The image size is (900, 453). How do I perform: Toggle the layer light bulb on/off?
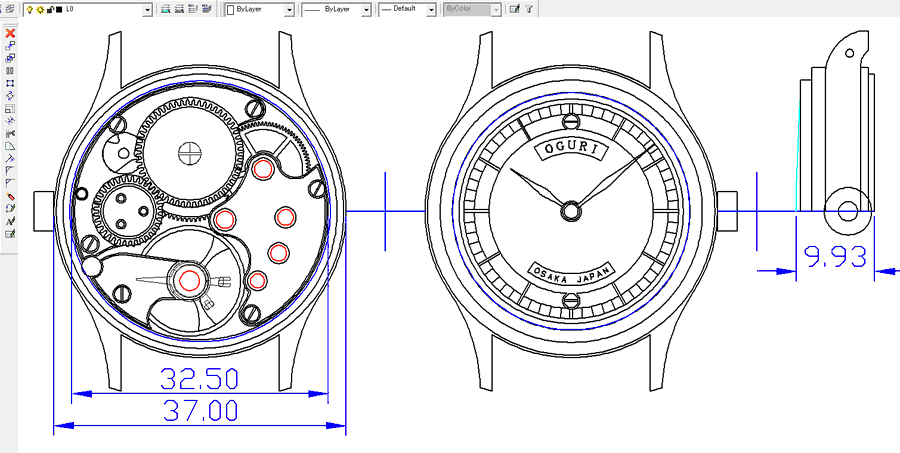[x=30, y=9]
